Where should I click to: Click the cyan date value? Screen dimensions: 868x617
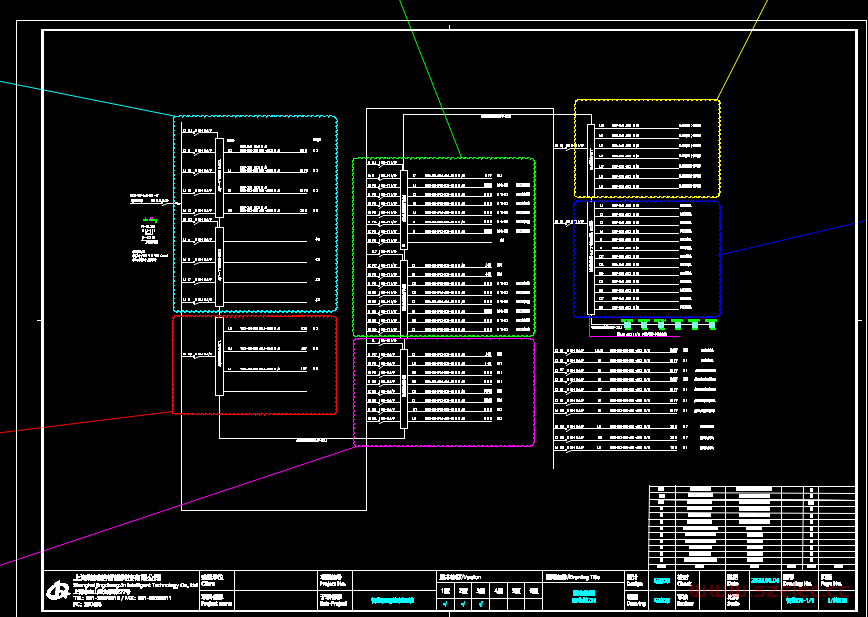pyautogui.click(x=764, y=580)
